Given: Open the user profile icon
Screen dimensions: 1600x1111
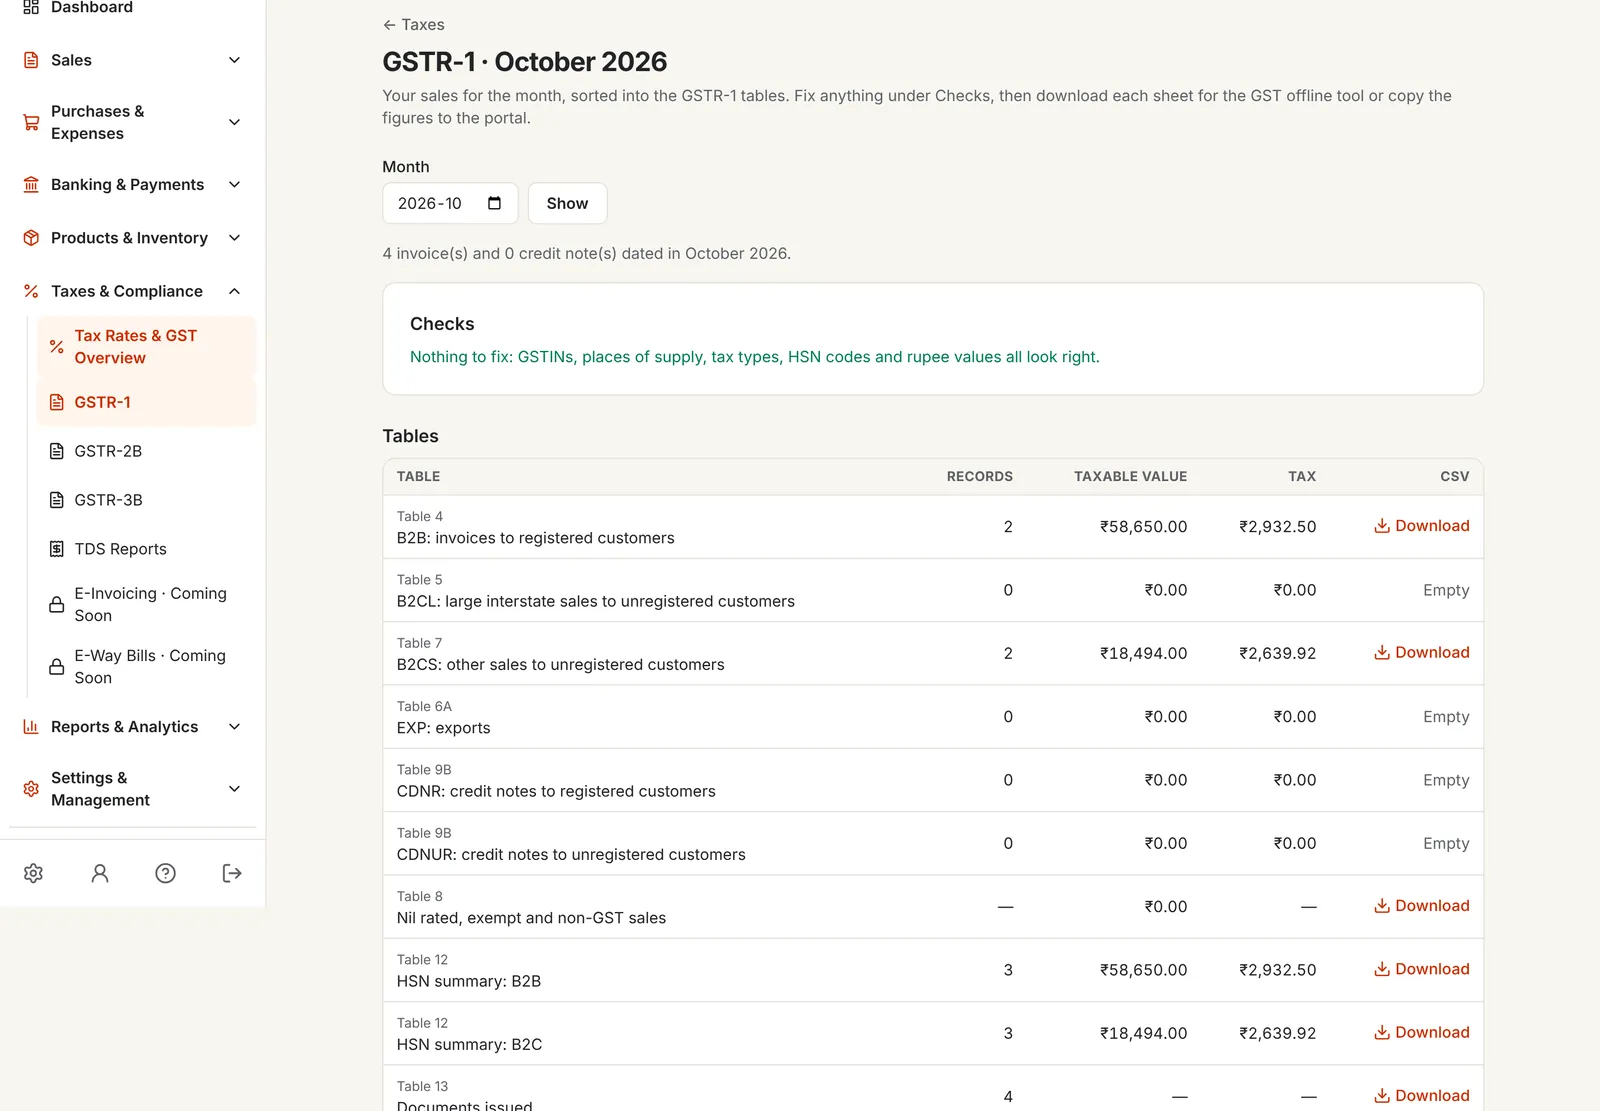Looking at the screenshot, I should 100,873.
